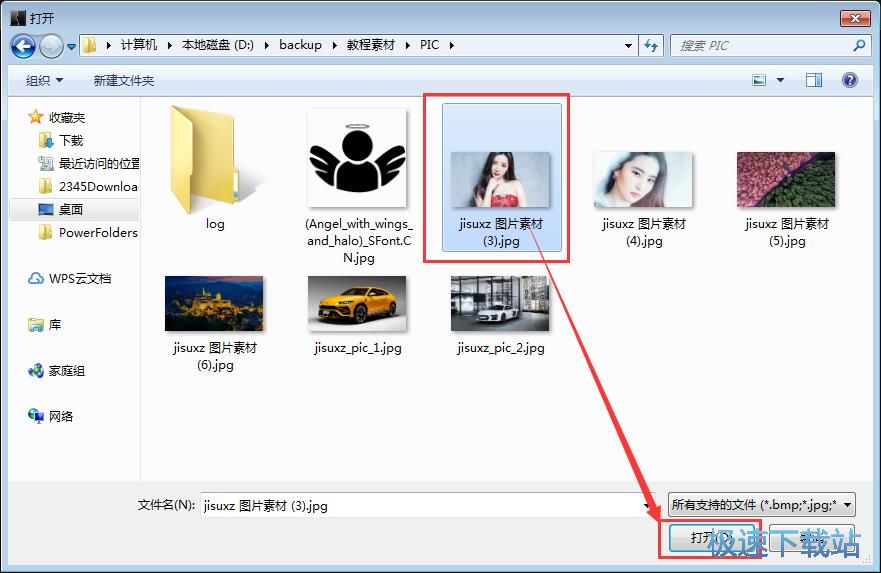Click 新建文件夹 button
Image resolution: width=881 pixels, height=573 pixels.
click(x=124, y=80)
